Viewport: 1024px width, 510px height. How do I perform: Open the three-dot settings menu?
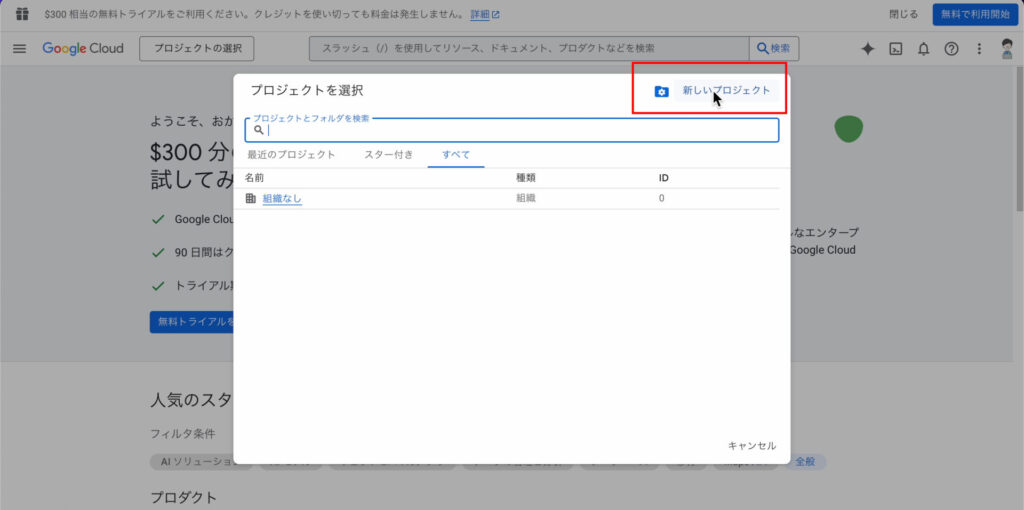pyautogui.click(x=979, y=49)
